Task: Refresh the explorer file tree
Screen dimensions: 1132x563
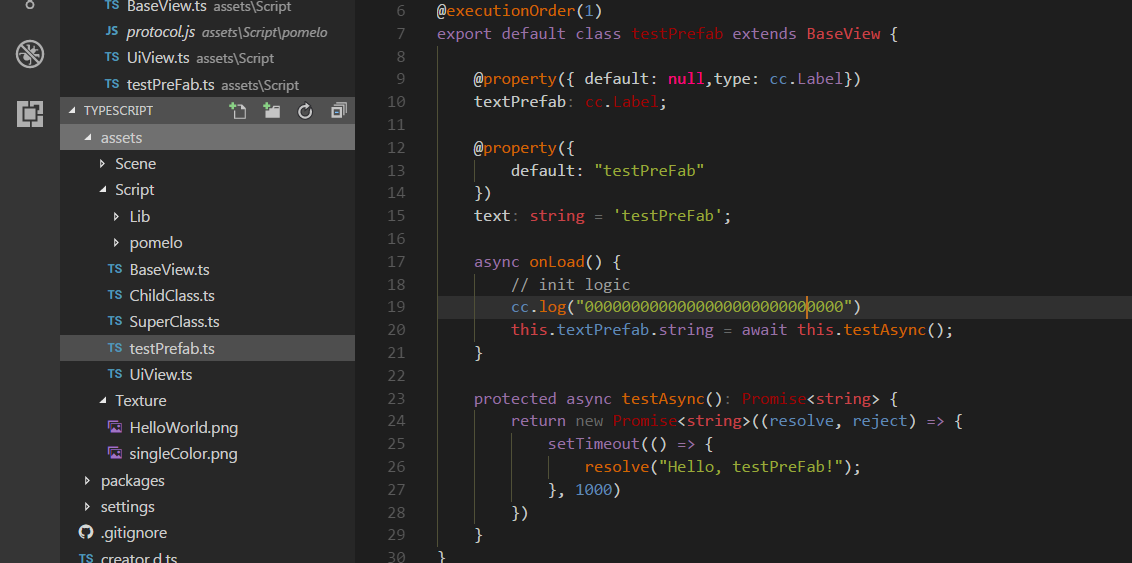Action: 305,110
